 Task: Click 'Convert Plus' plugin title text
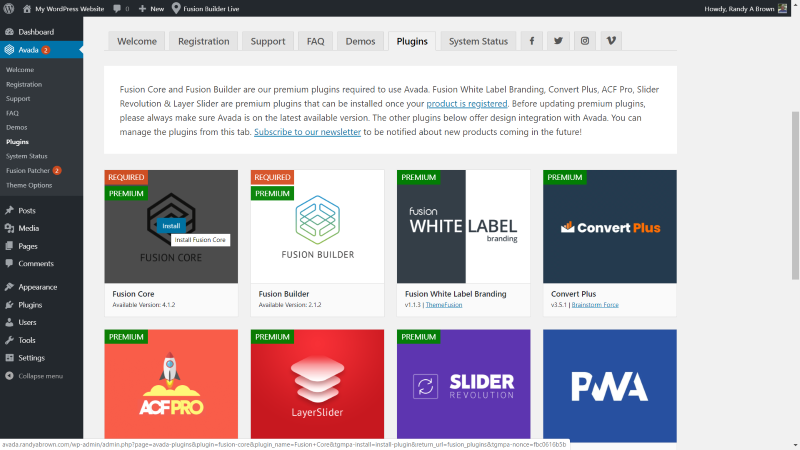(x=573, y=294)
